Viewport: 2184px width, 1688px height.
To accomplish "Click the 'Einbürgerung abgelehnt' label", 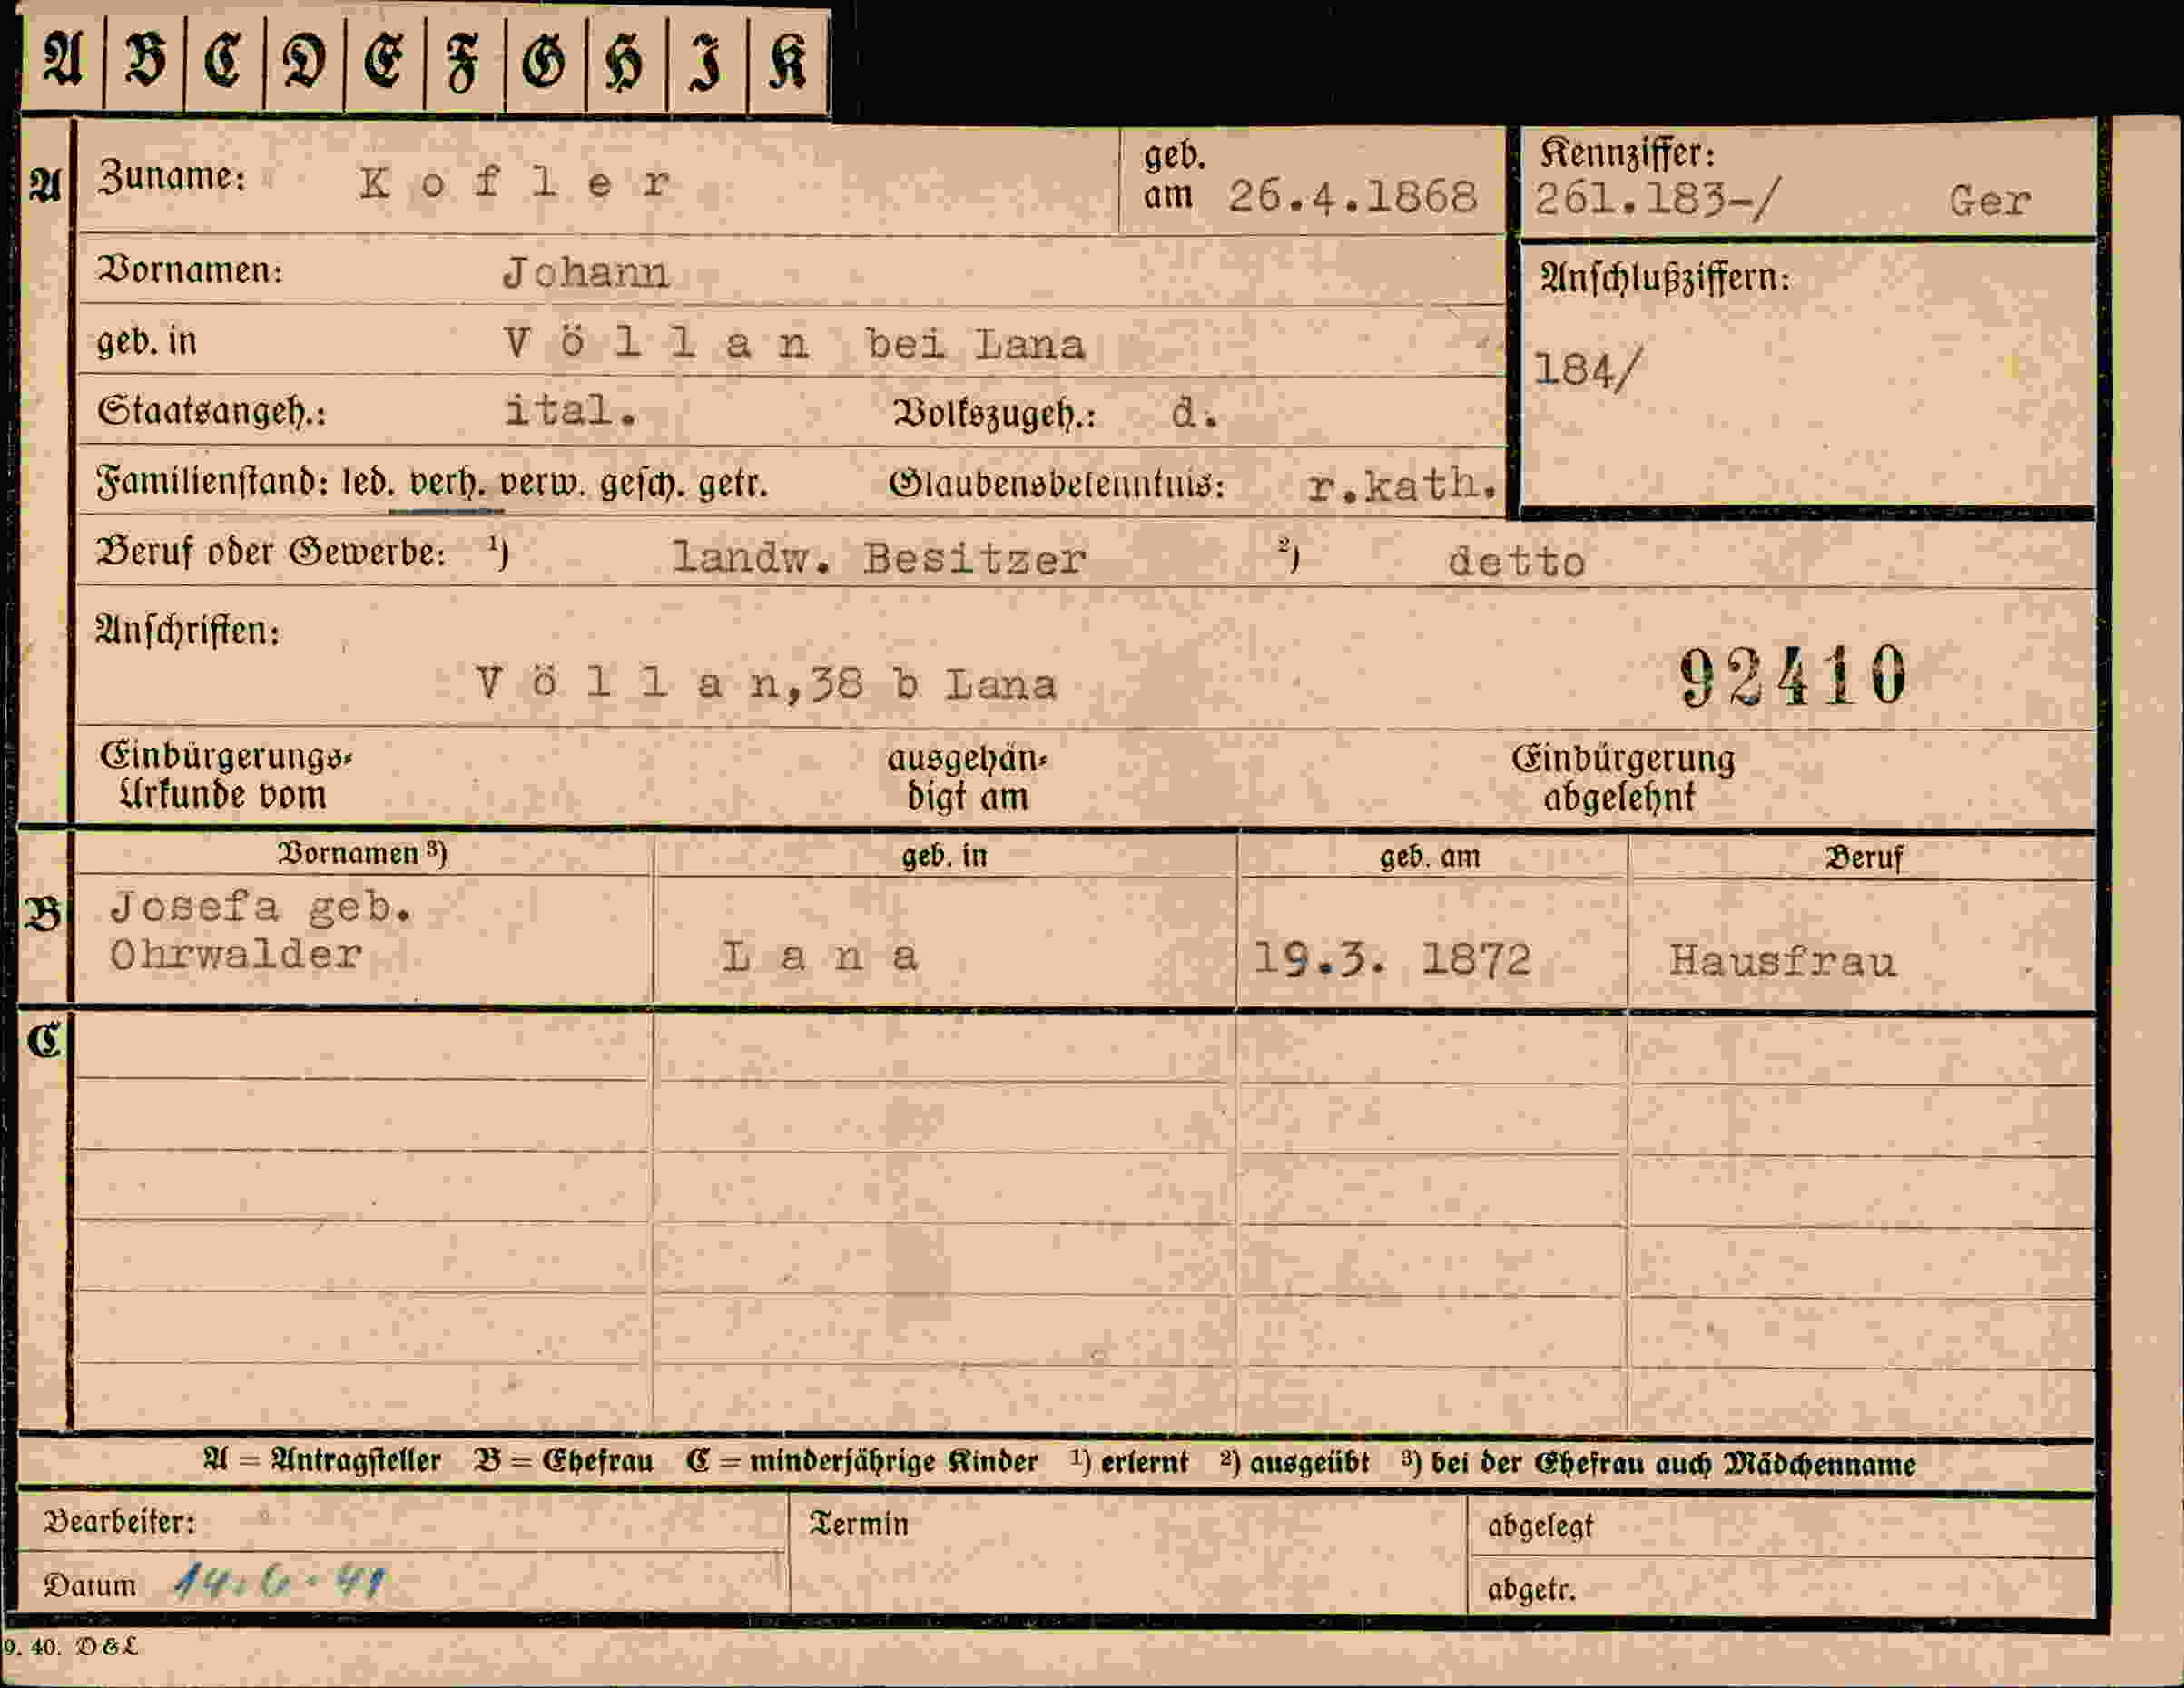I will click(1622, 778).
